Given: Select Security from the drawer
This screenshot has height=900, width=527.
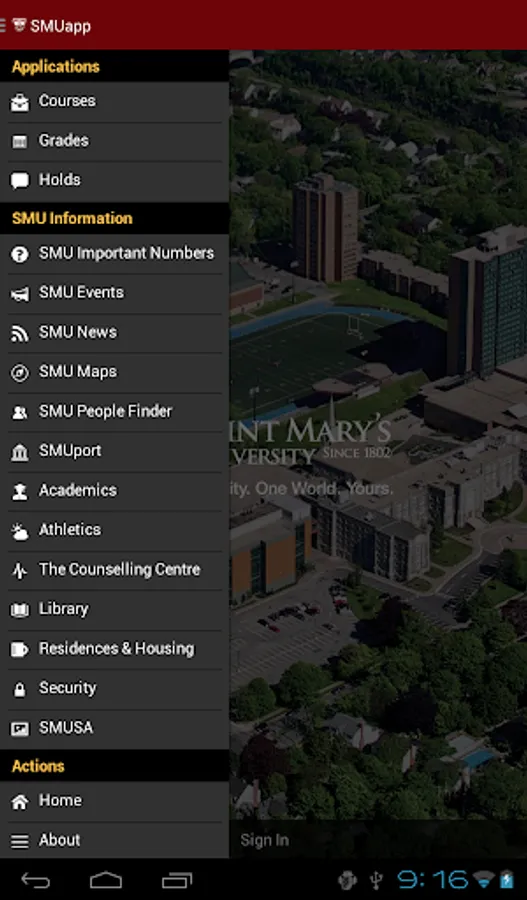Looking at the screenshot, I should click(114, 689).
